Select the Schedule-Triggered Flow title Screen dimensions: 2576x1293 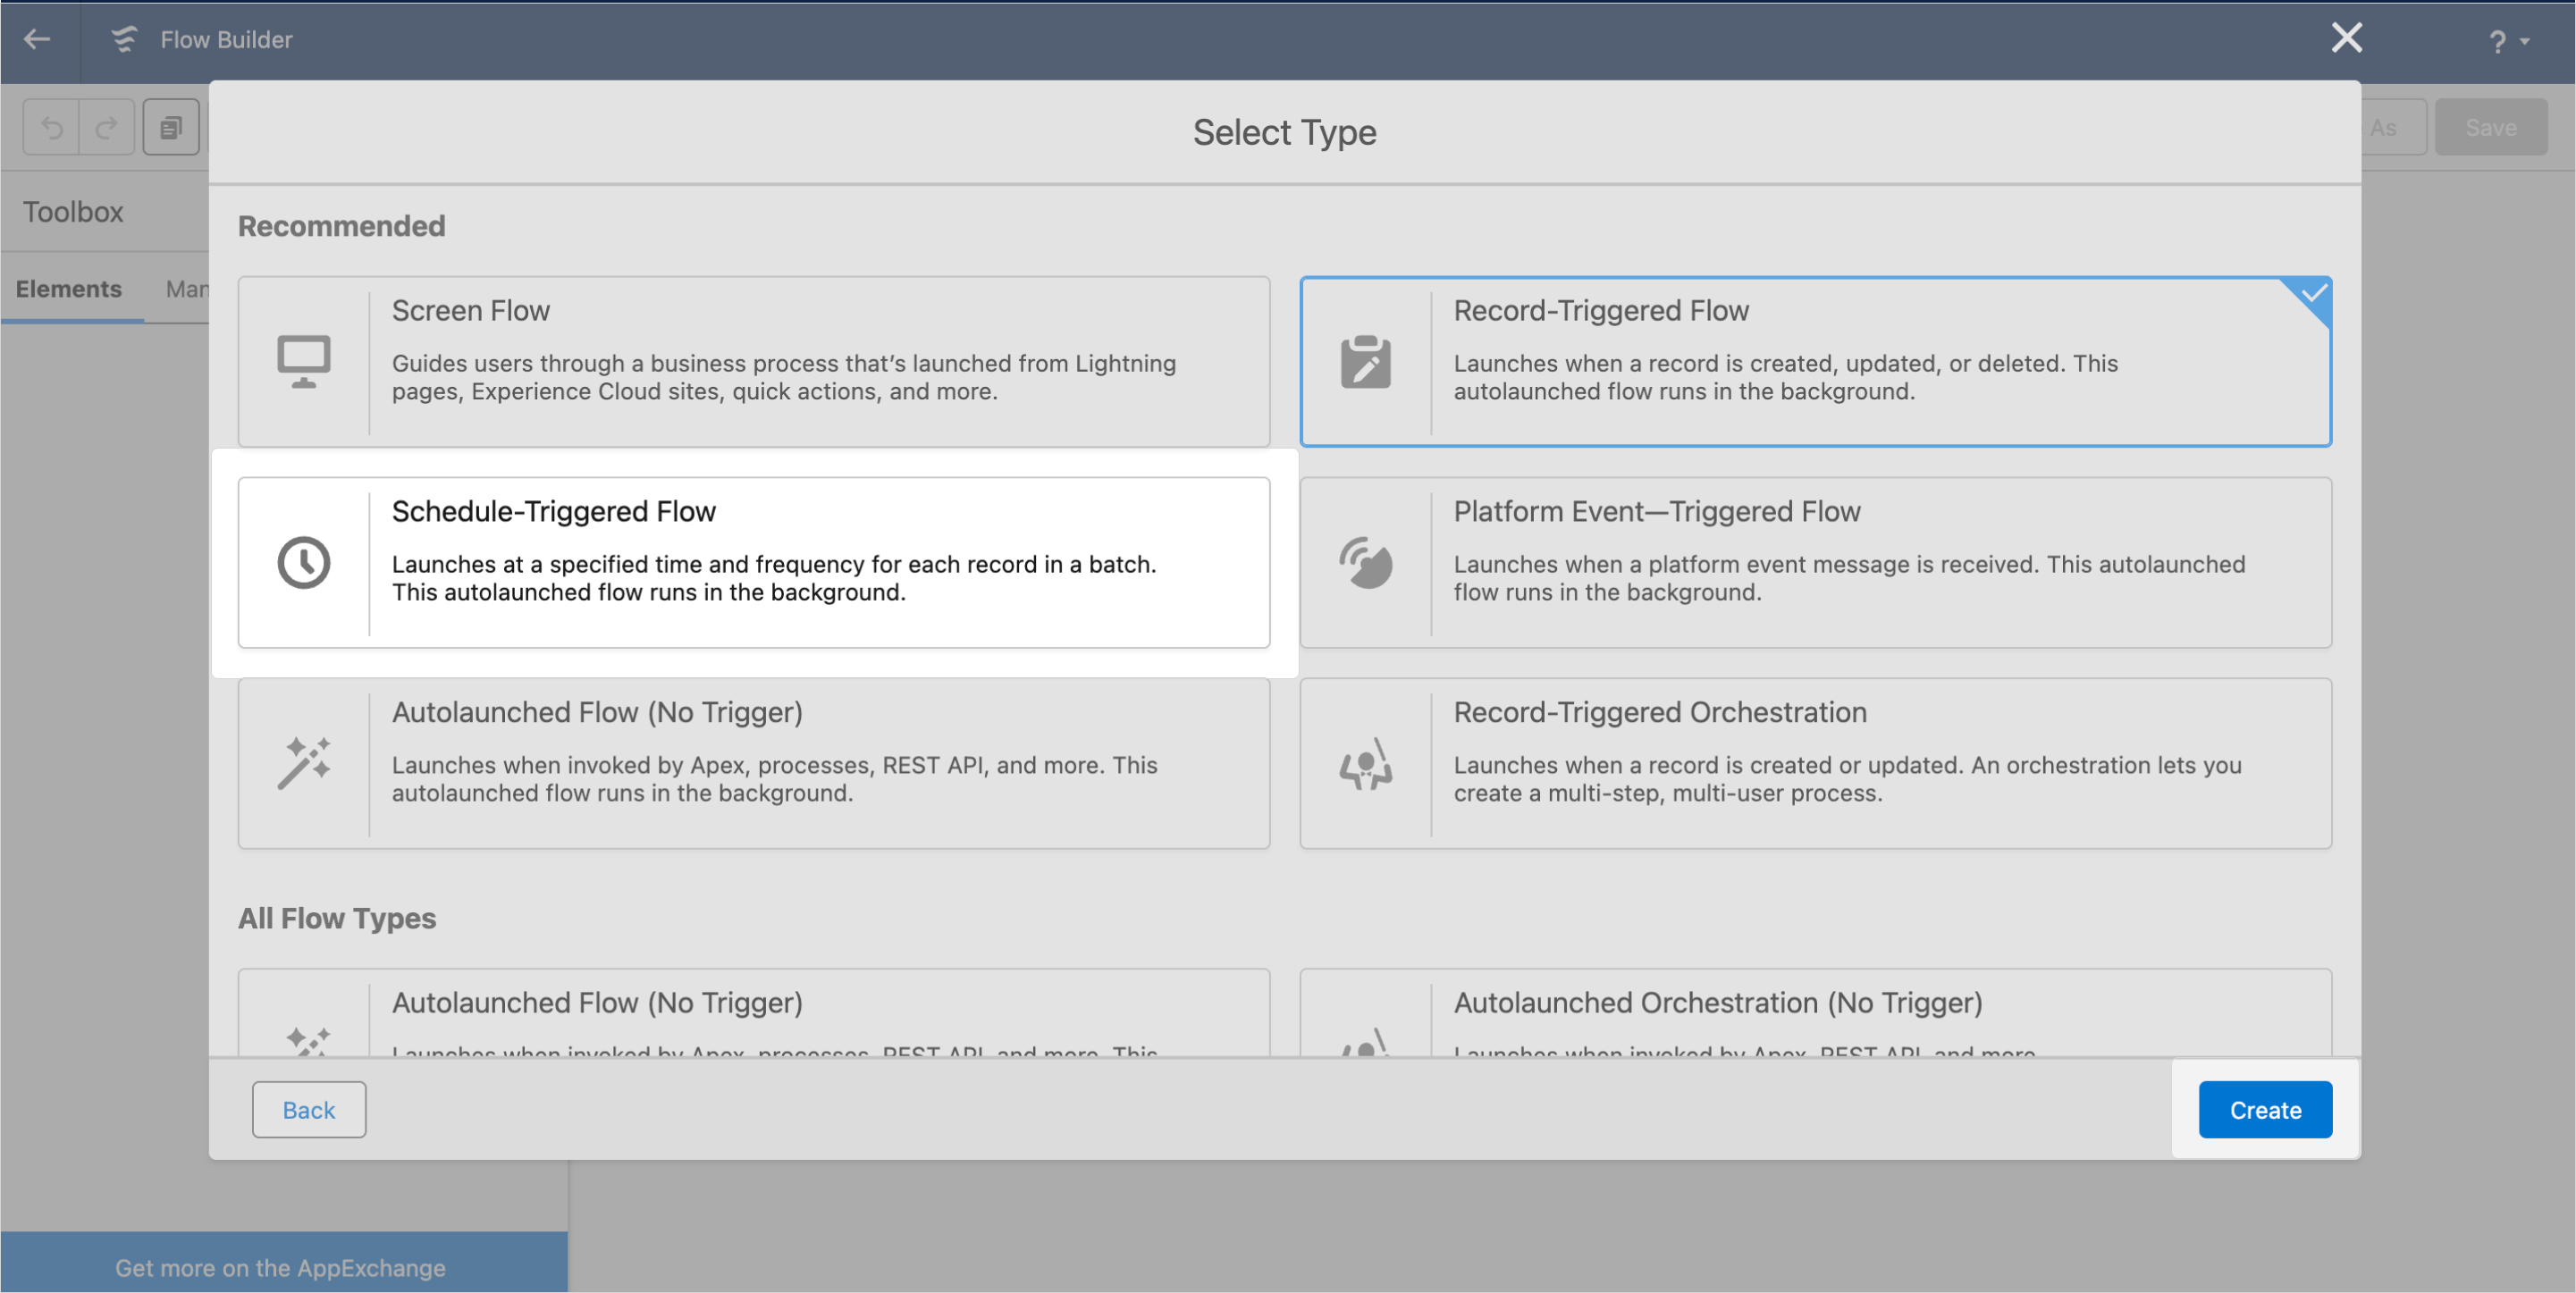[553, 512]
